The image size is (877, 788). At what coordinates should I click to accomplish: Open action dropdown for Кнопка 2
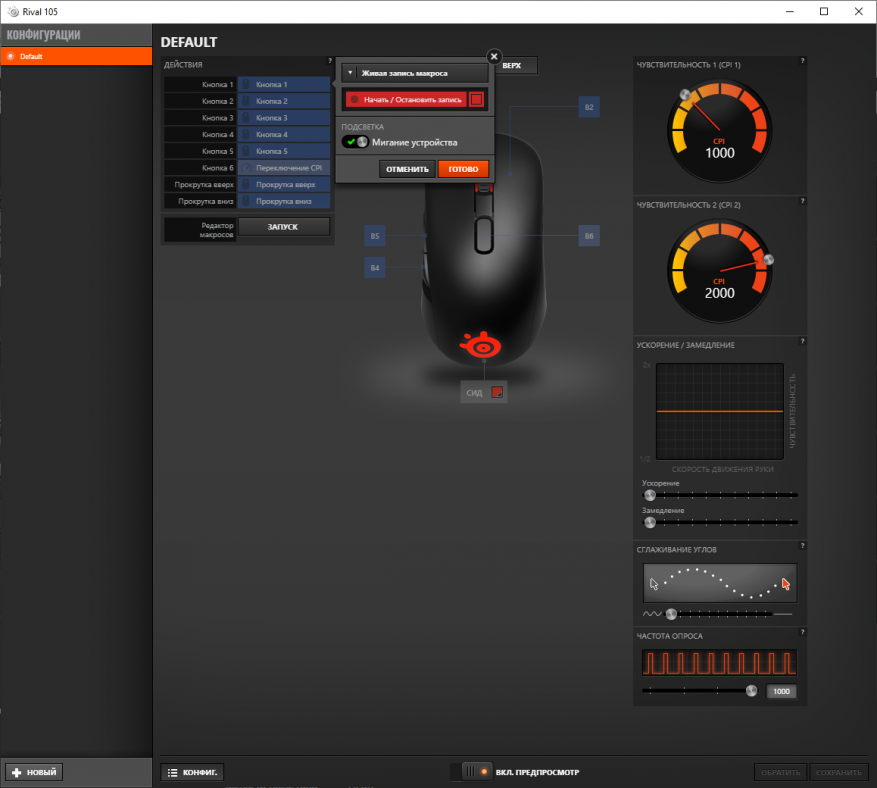tap(284, 101)
